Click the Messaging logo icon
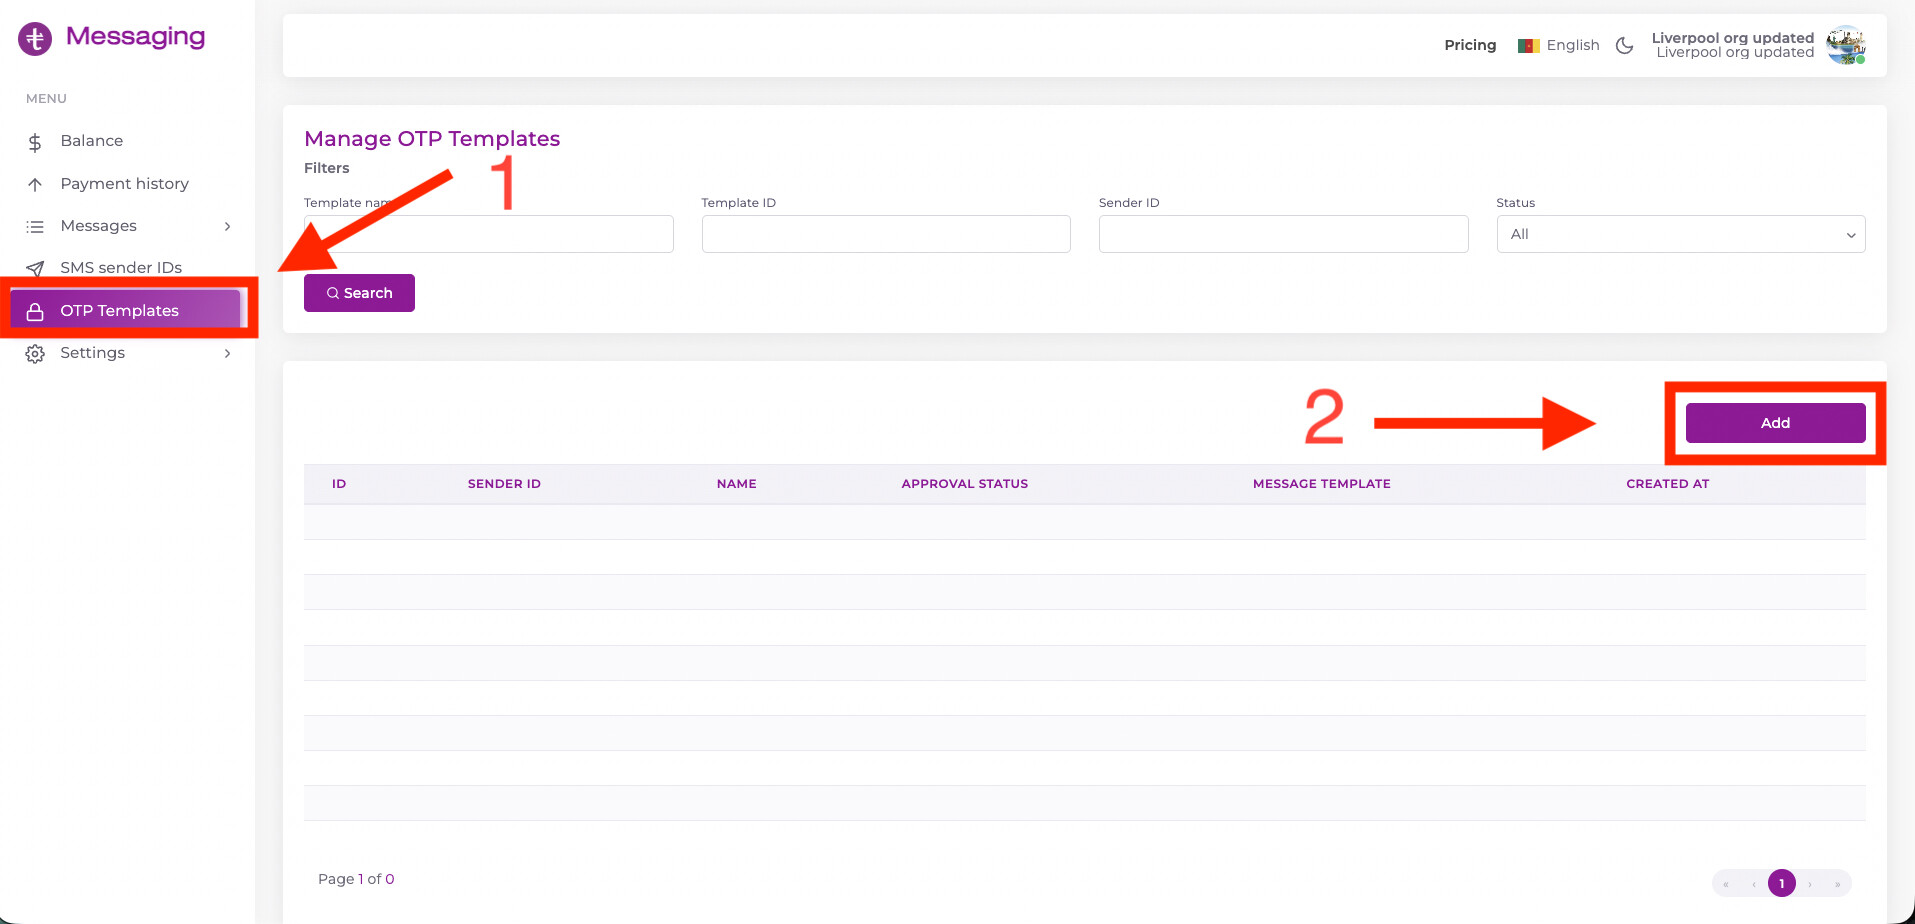Viewport: 1915px width, 924px height. tap(35, 39)
